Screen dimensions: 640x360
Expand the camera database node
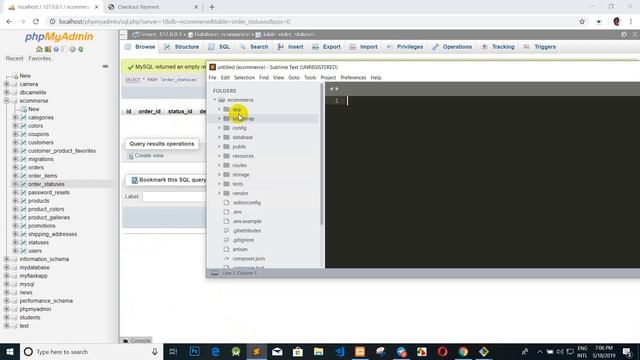[7, 84]
